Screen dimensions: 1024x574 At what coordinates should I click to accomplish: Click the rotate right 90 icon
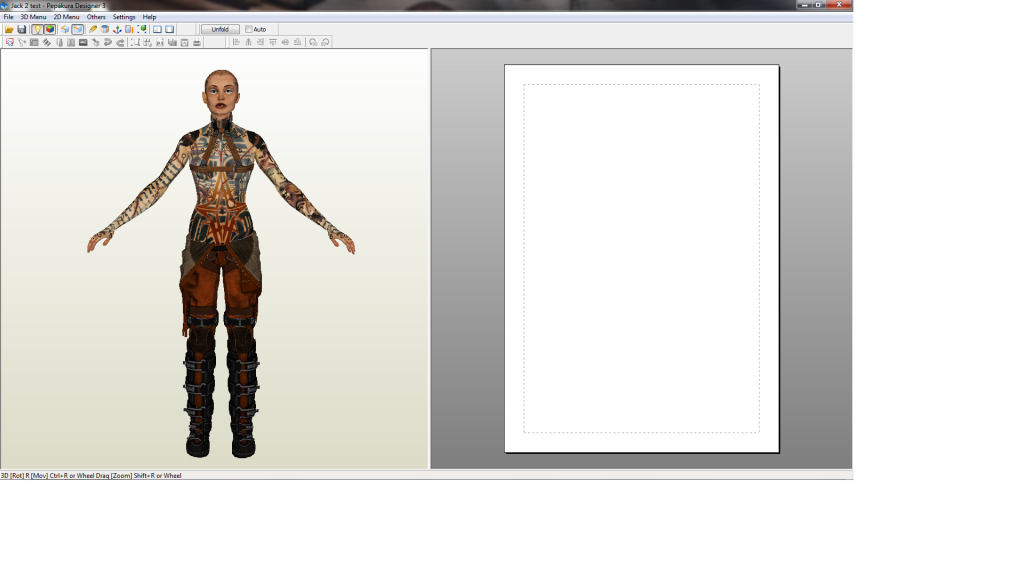click(325, 42)
